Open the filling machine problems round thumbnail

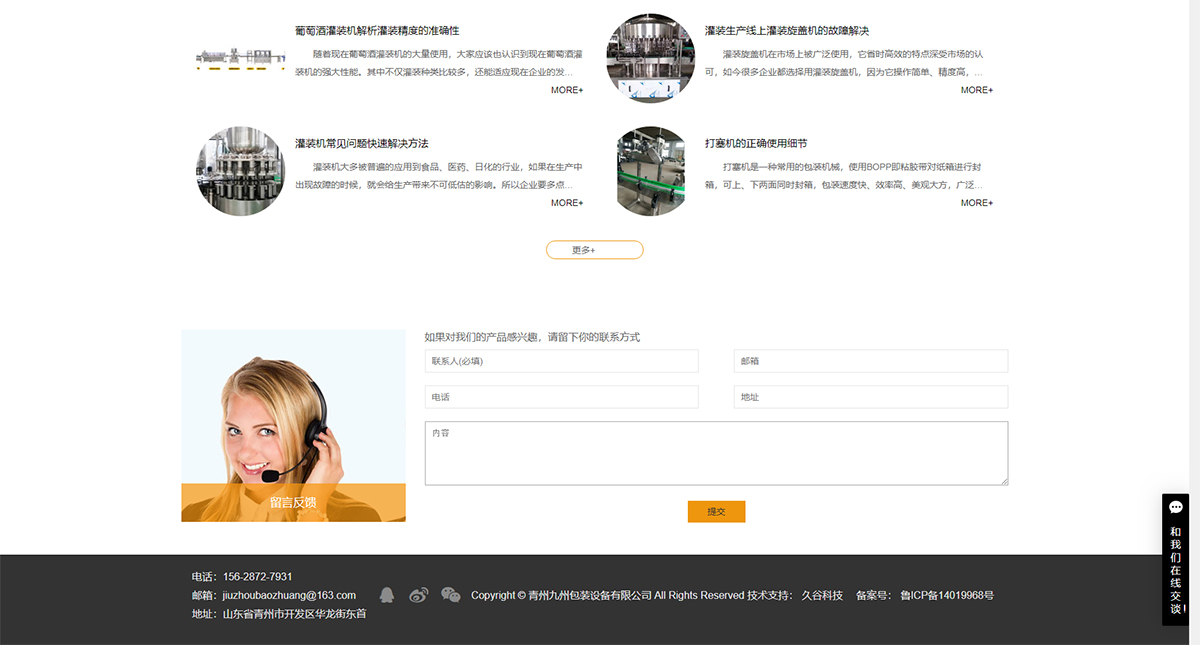[x=240, y=171]
